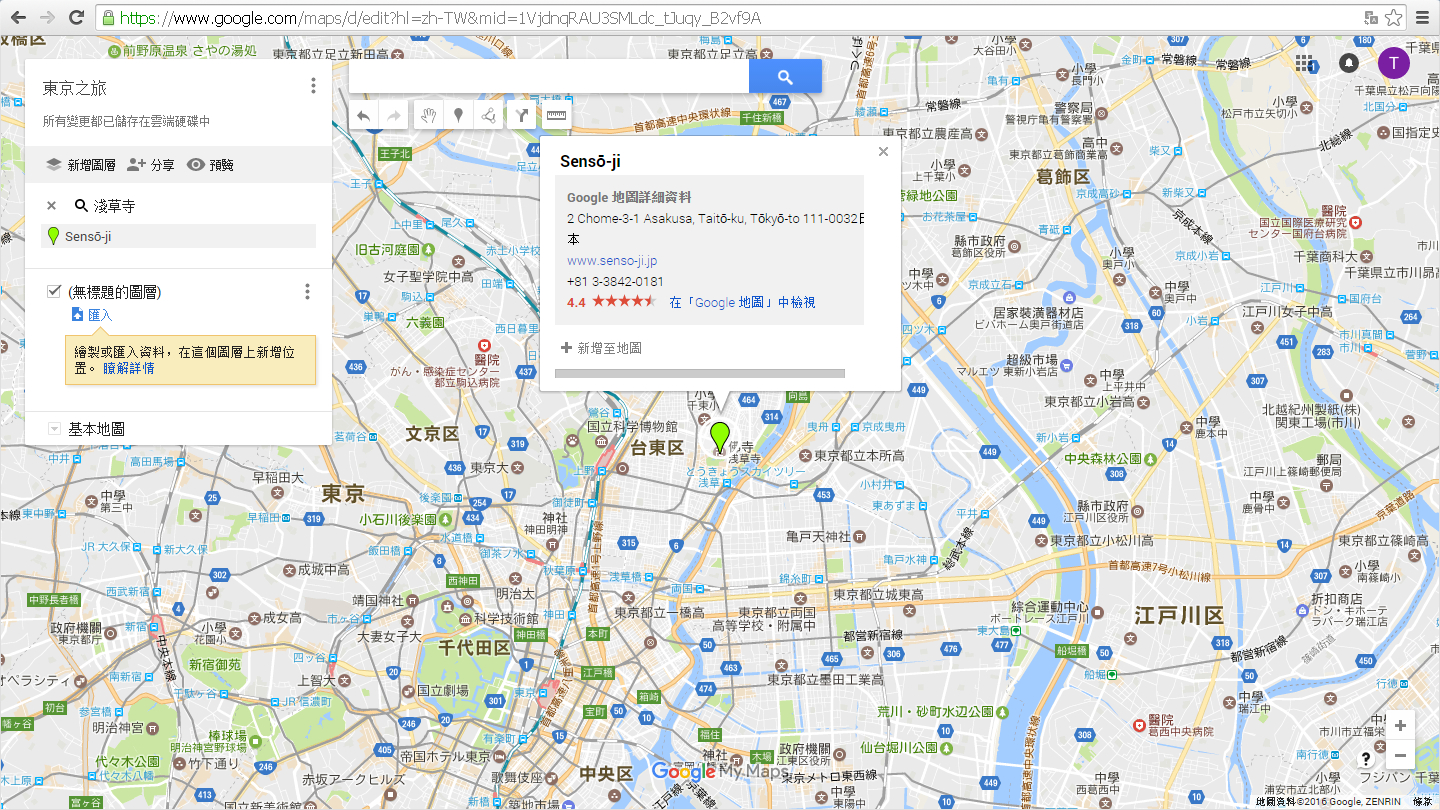1440x810 pixels.
Task: Click the blue search magnifier button
Action: tap(785, 76)
